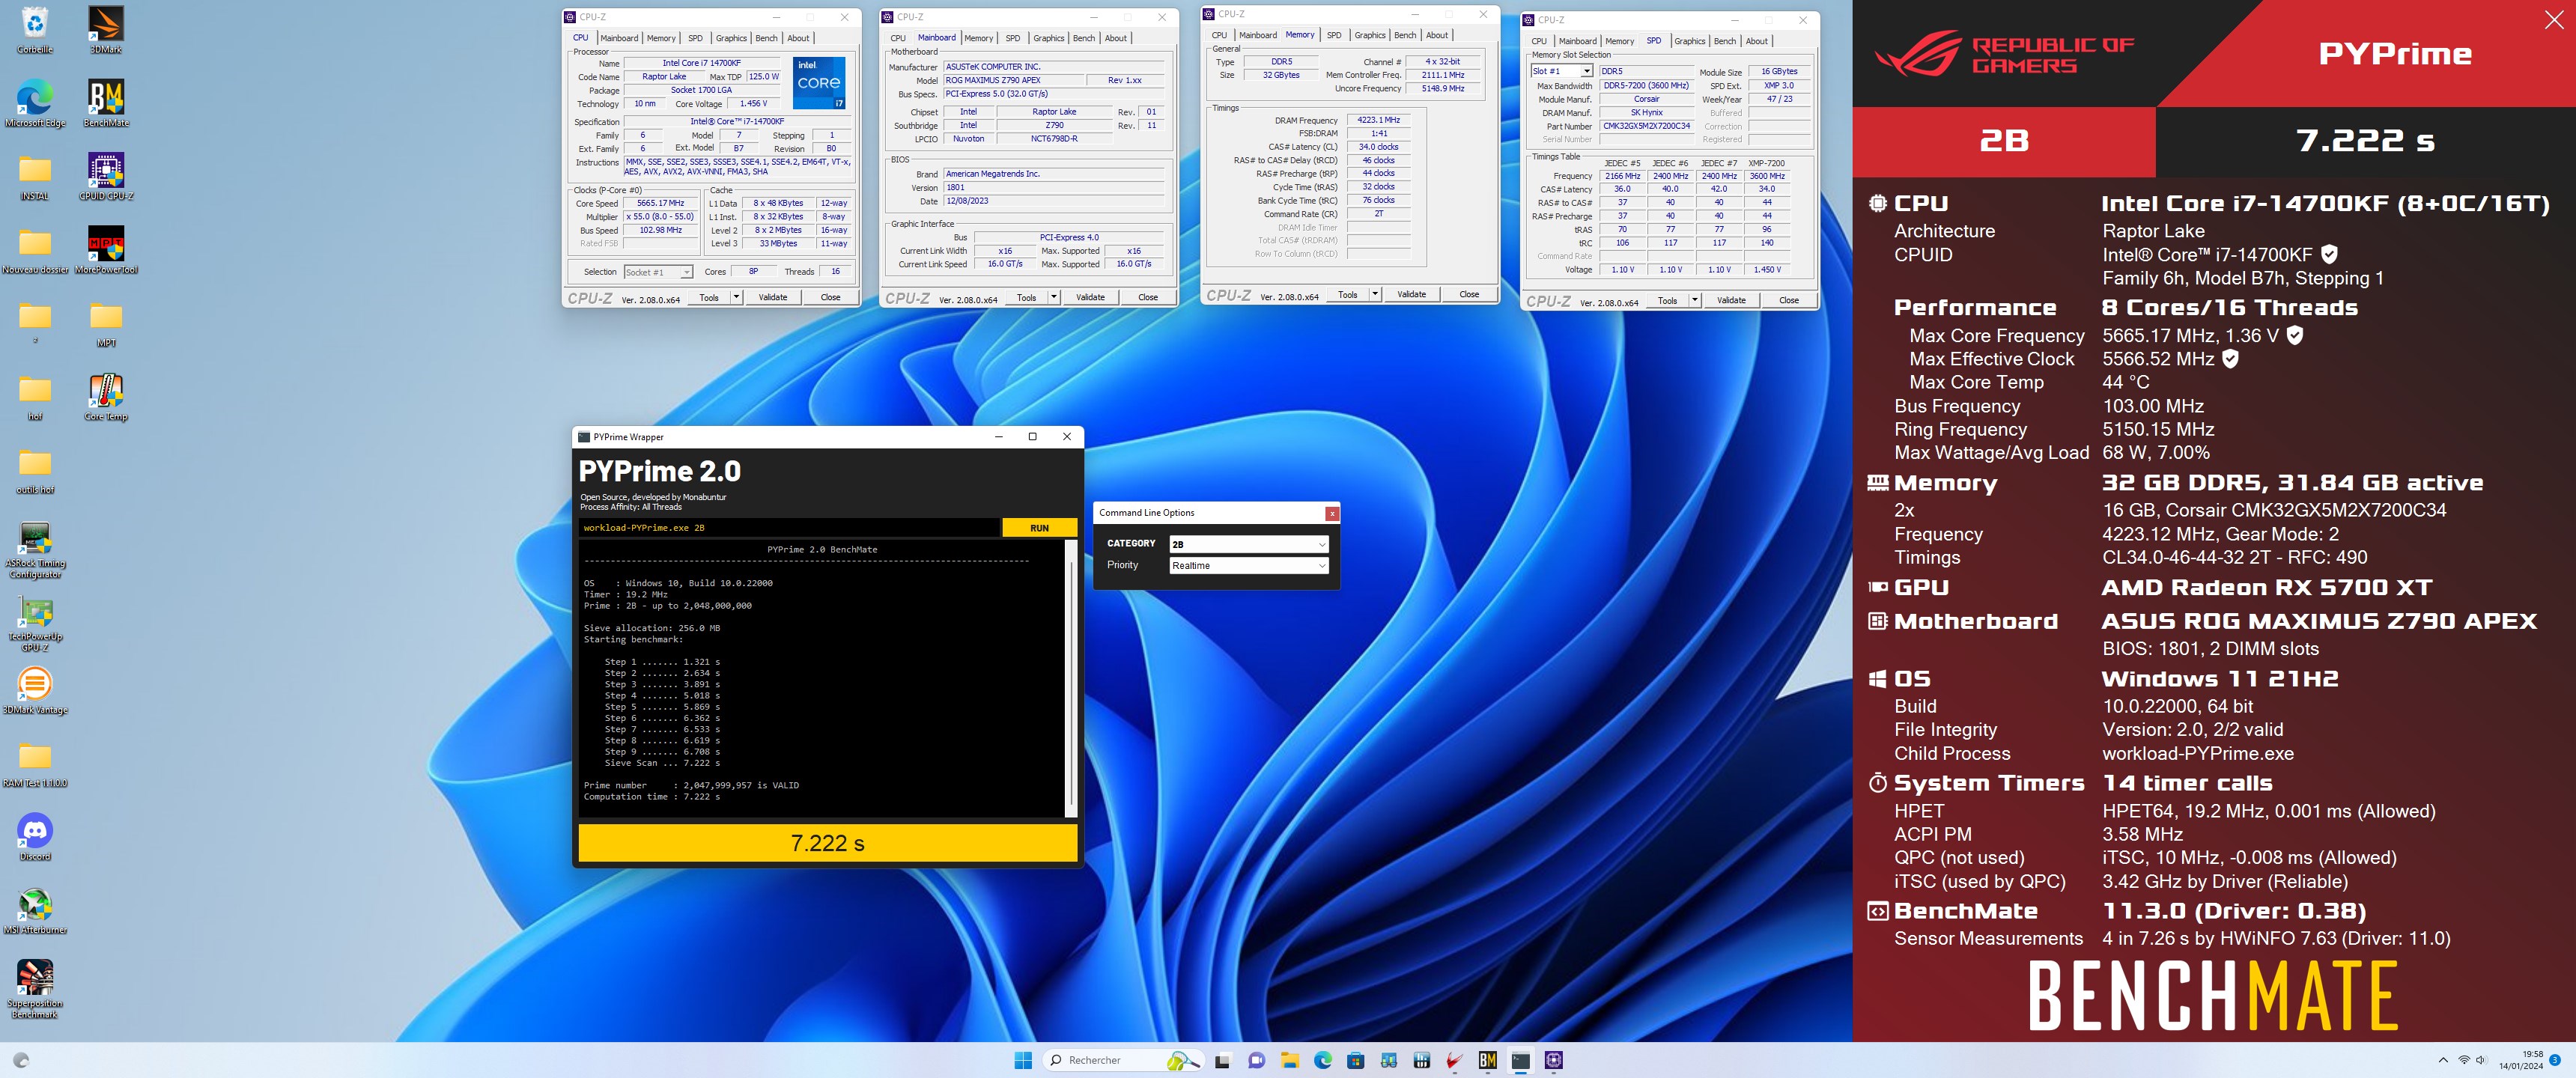Expand Tools arrow in first CPU-Z window

[736, 297]
